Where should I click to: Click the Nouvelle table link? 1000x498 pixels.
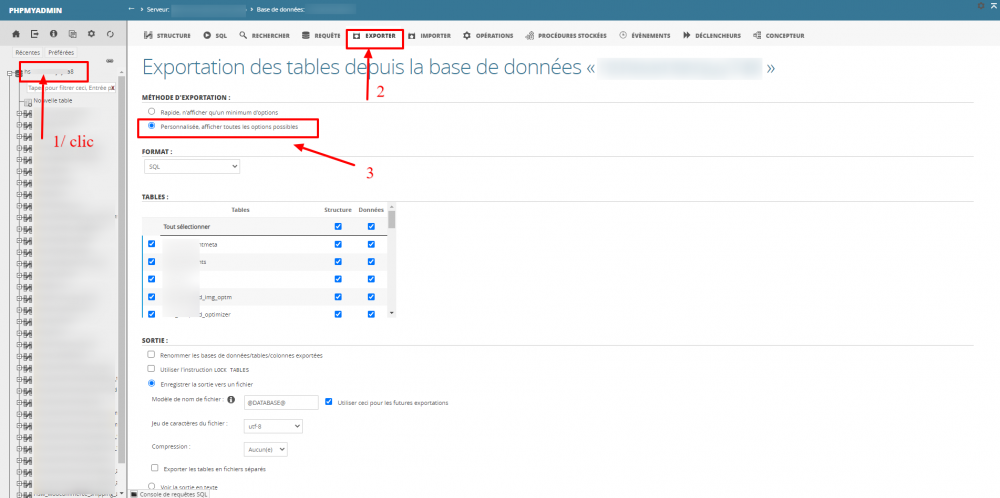(x=52, y=101)
